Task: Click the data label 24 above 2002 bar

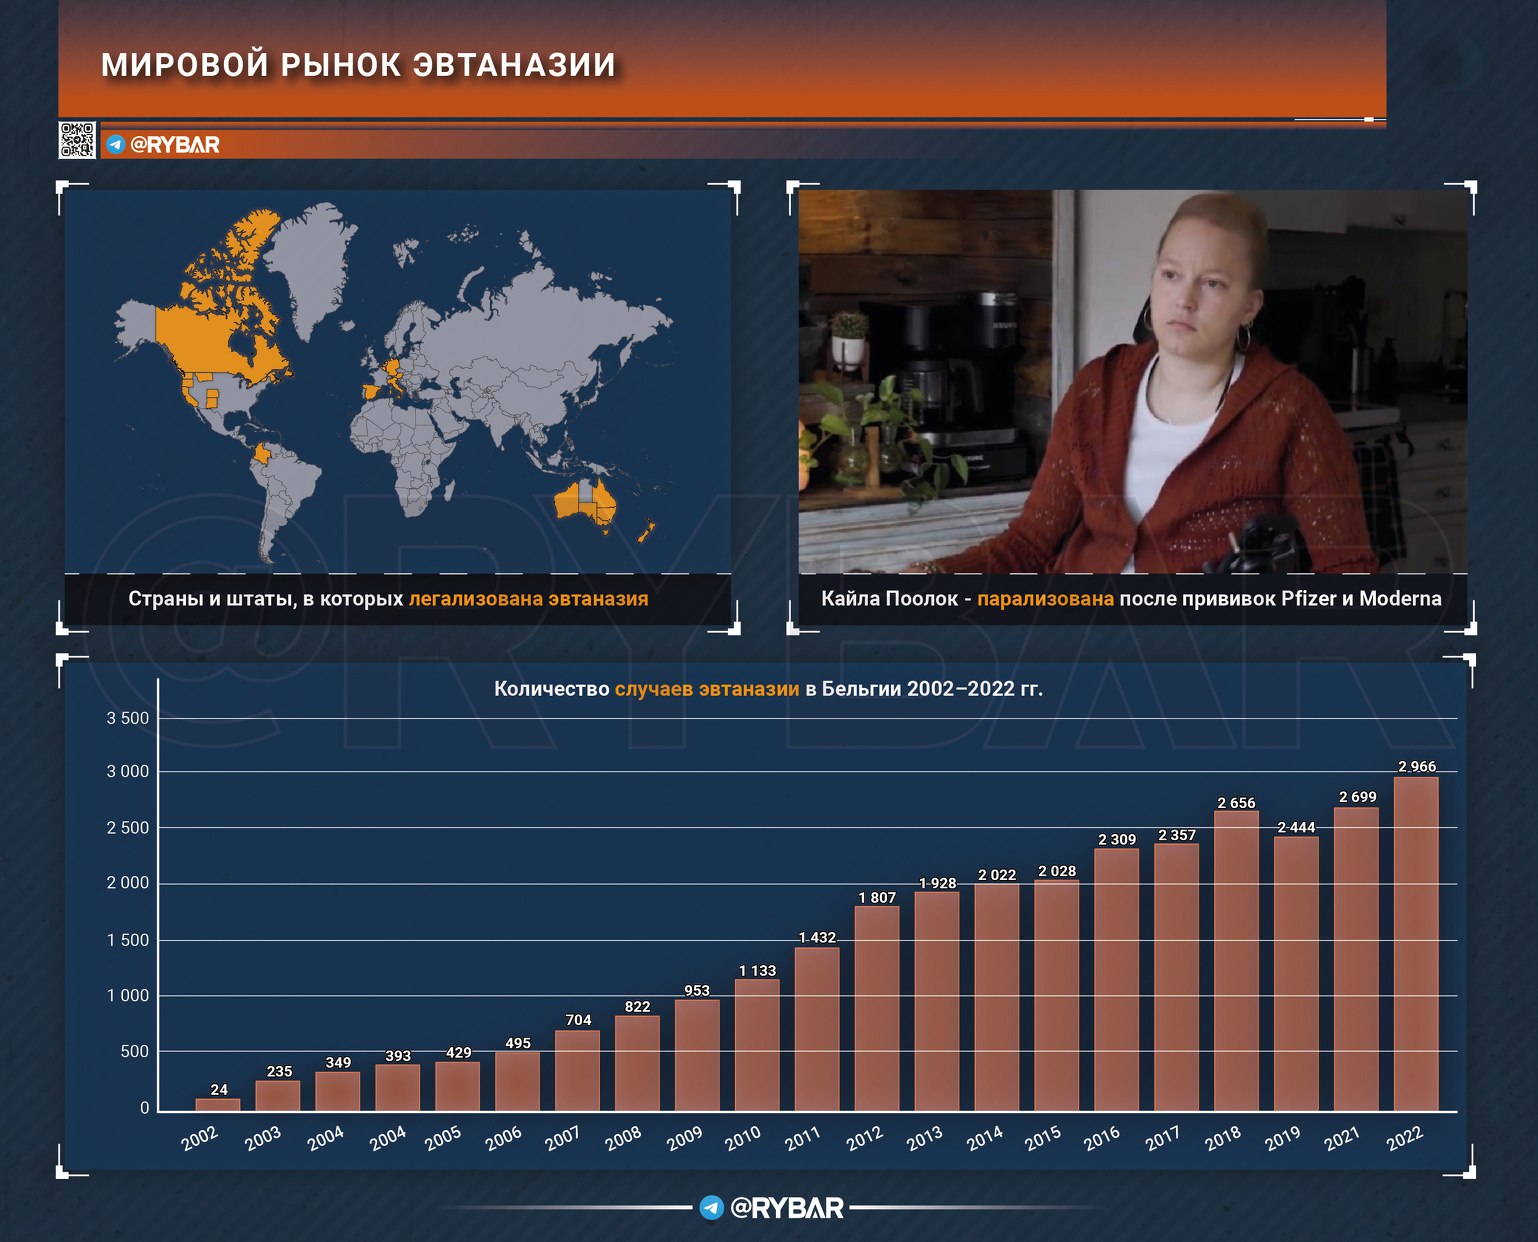Action: [219, 1090]
